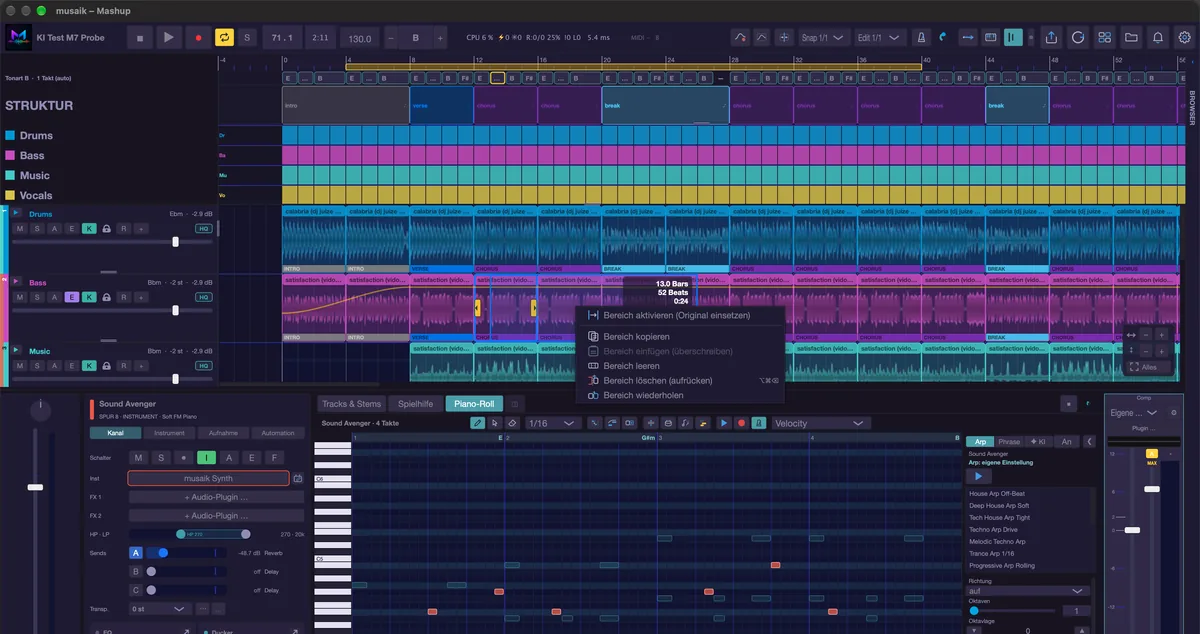Click the red record button in transport

[x=198, y=38]
